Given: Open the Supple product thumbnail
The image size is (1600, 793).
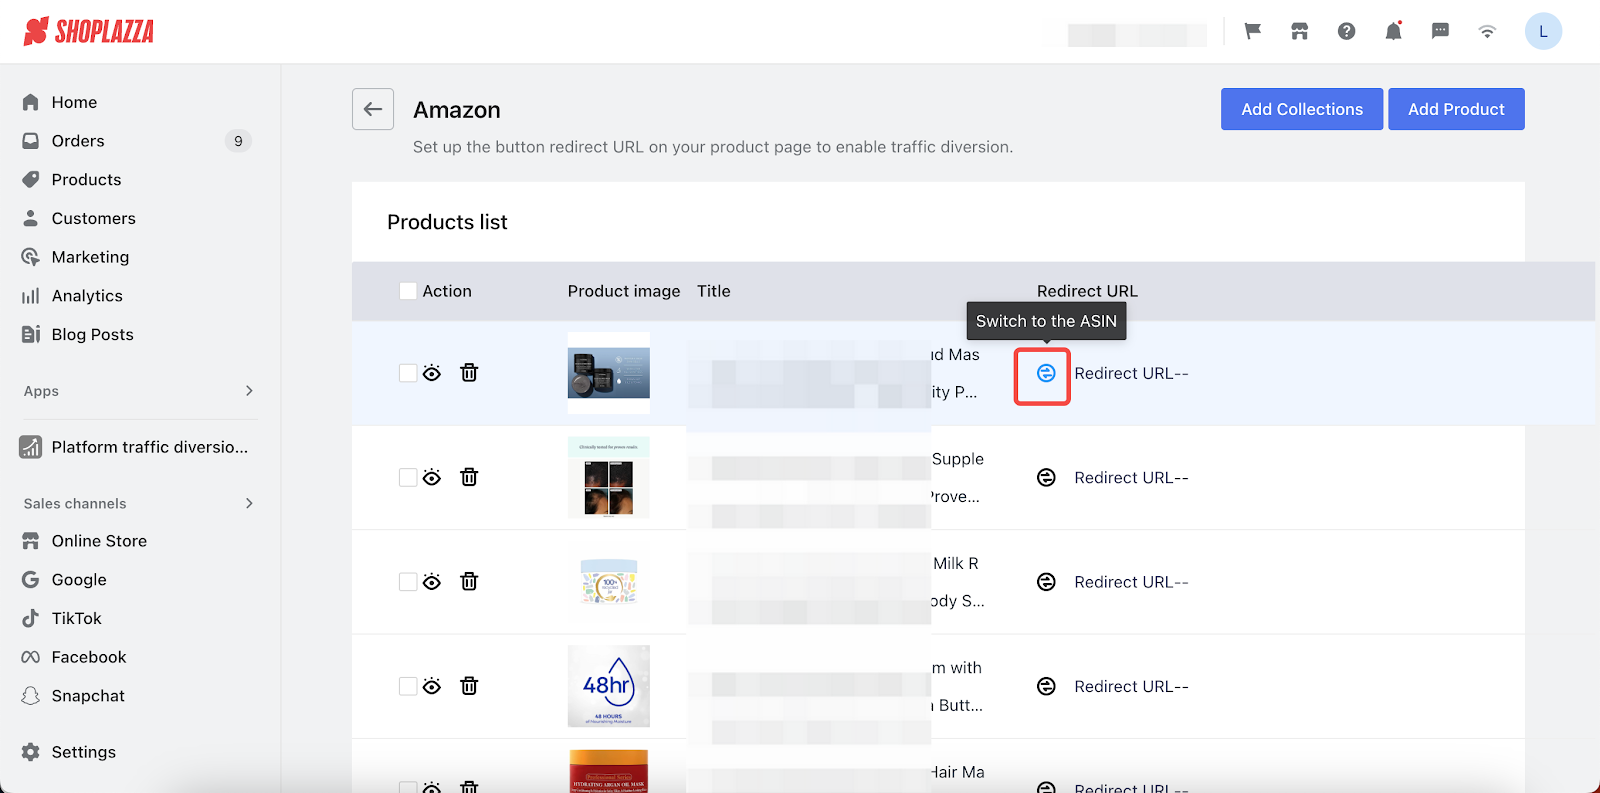Looking at the screenshot, I should pos(609,478).
